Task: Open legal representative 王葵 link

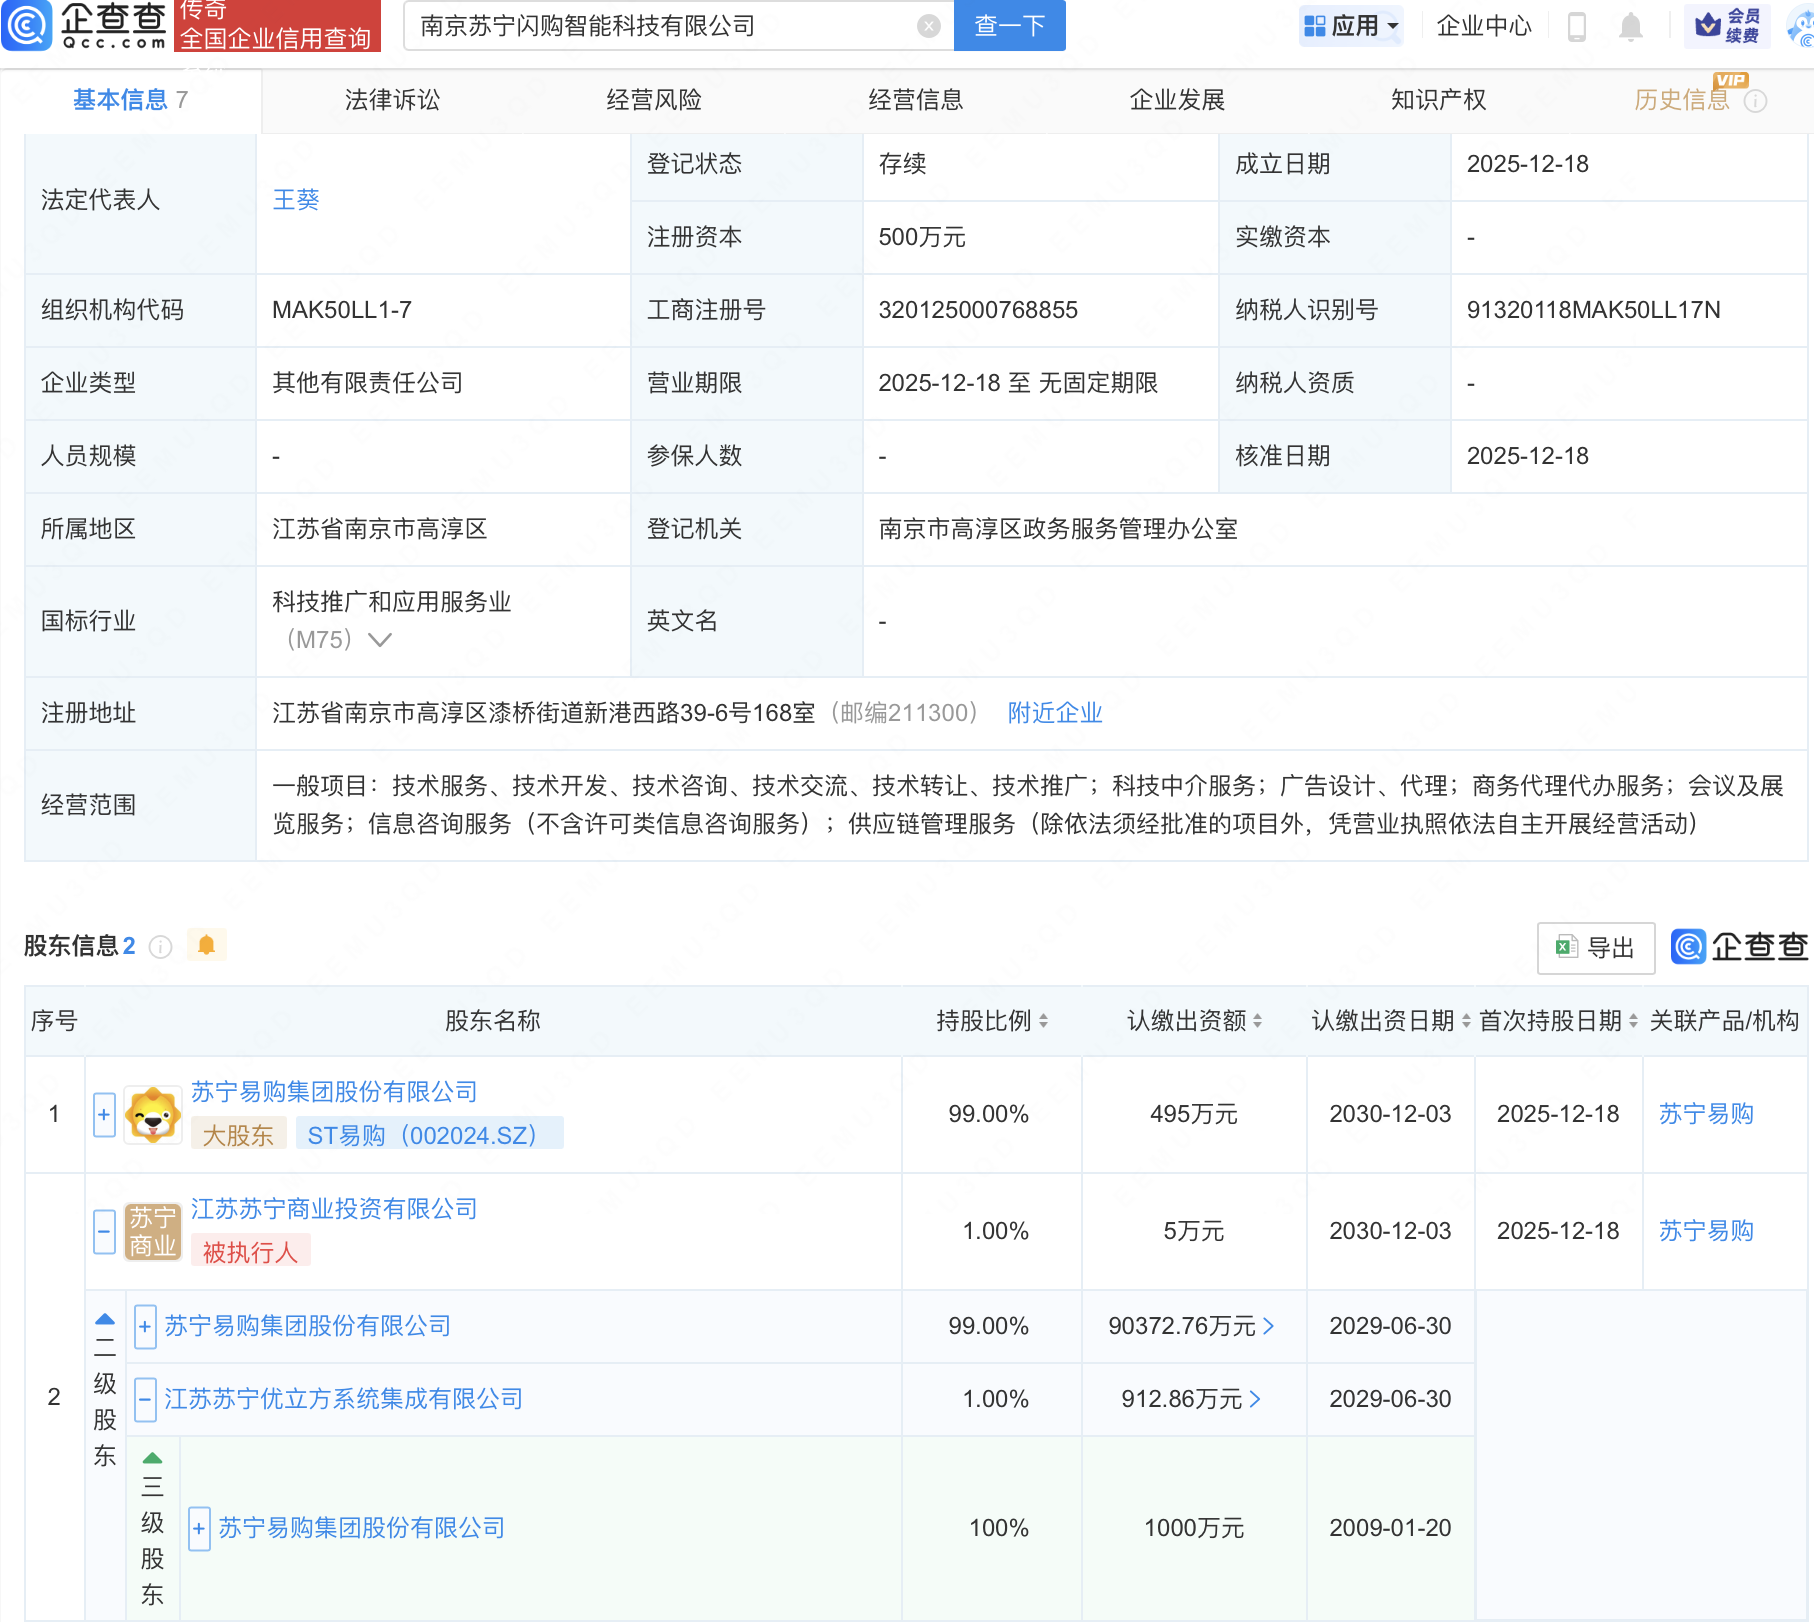Action: point(296,199)
